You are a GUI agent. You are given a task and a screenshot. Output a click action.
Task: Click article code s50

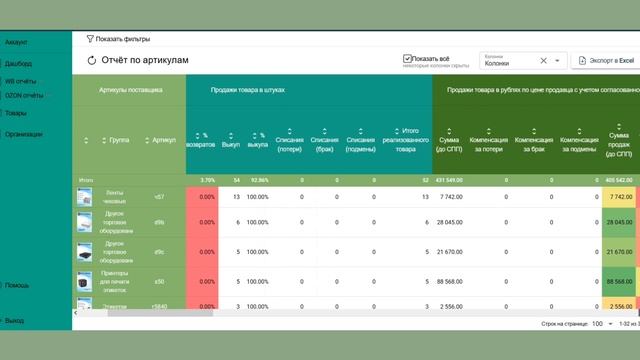[159, 282]
